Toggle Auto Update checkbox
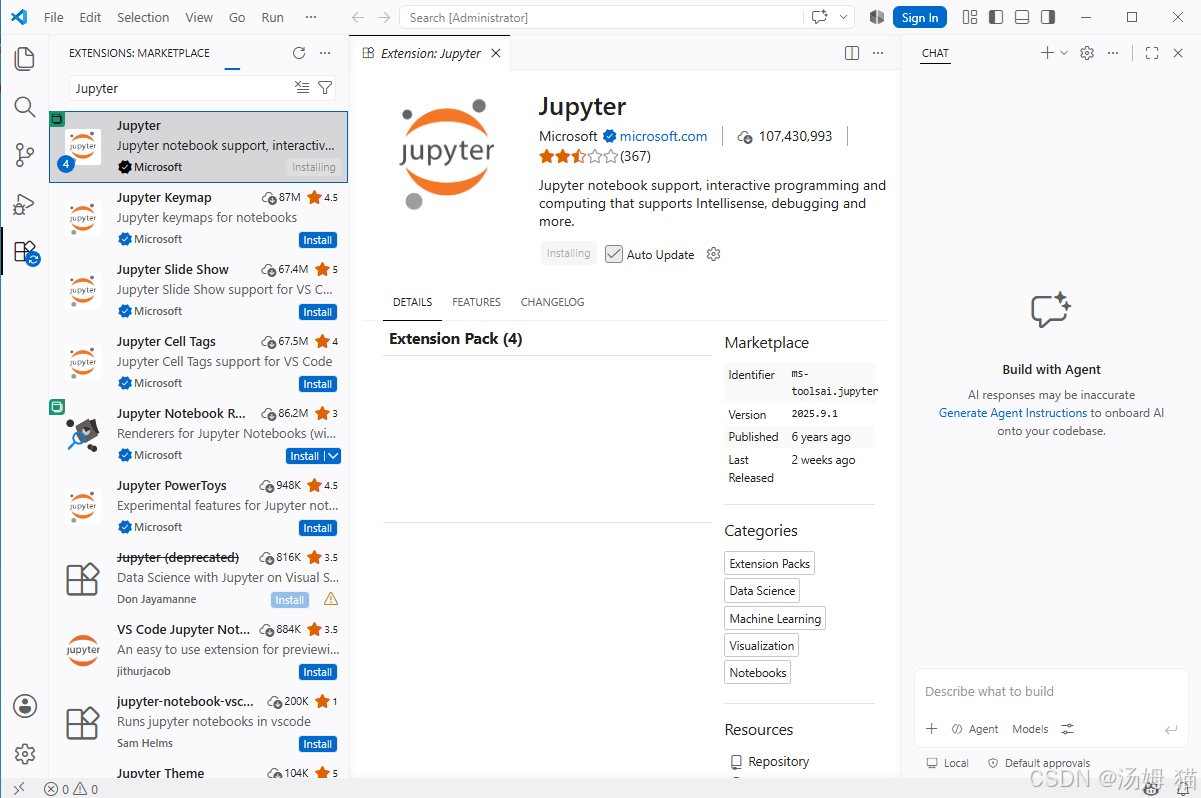This screenshot has height=798, width=1201. 614,254
